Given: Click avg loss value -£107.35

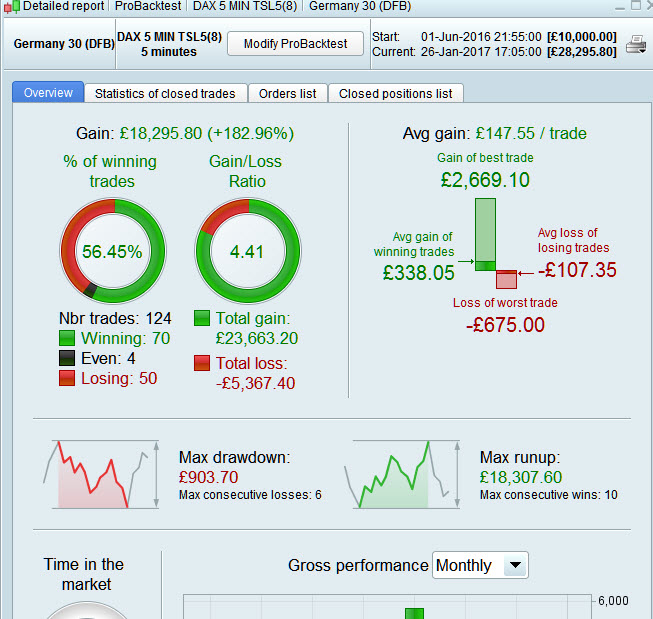Looking at the screenshot, I should pyautogui.click(x=577, y=270).
